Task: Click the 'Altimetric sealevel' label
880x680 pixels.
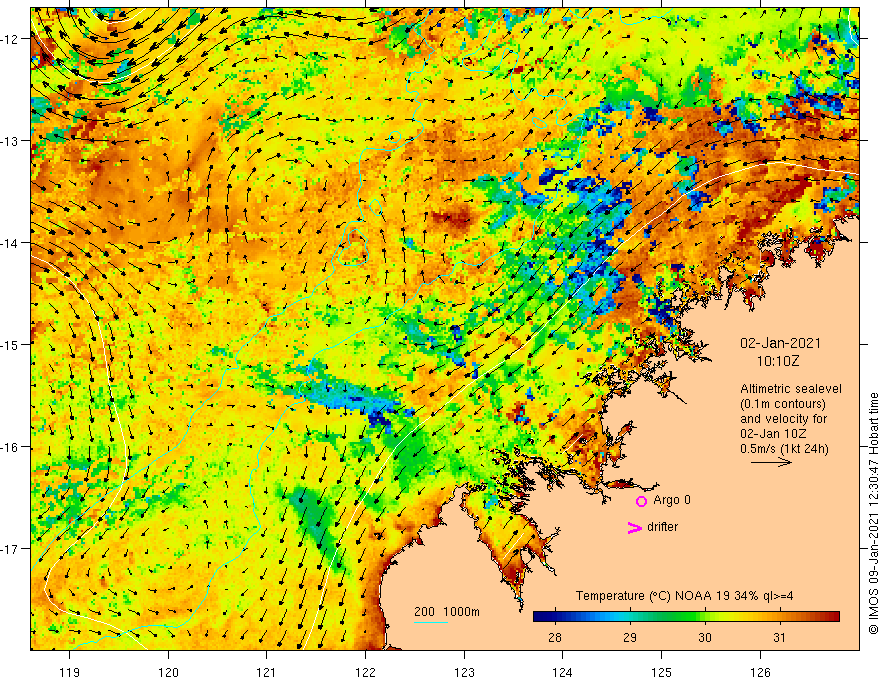Action: coord(791,389)
